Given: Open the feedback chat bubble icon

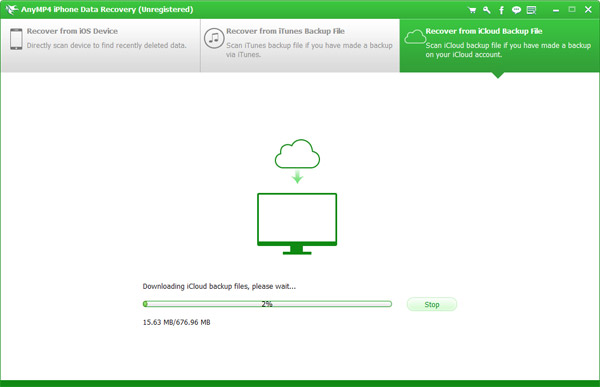Looking at the screenshot, I should pyautogui.click(x=516, y=10).
